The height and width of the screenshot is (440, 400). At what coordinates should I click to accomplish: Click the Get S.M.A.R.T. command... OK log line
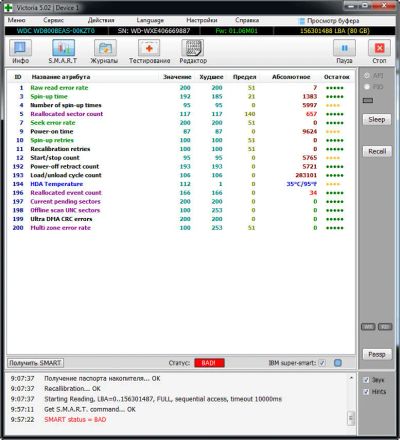tap(90, 409)
